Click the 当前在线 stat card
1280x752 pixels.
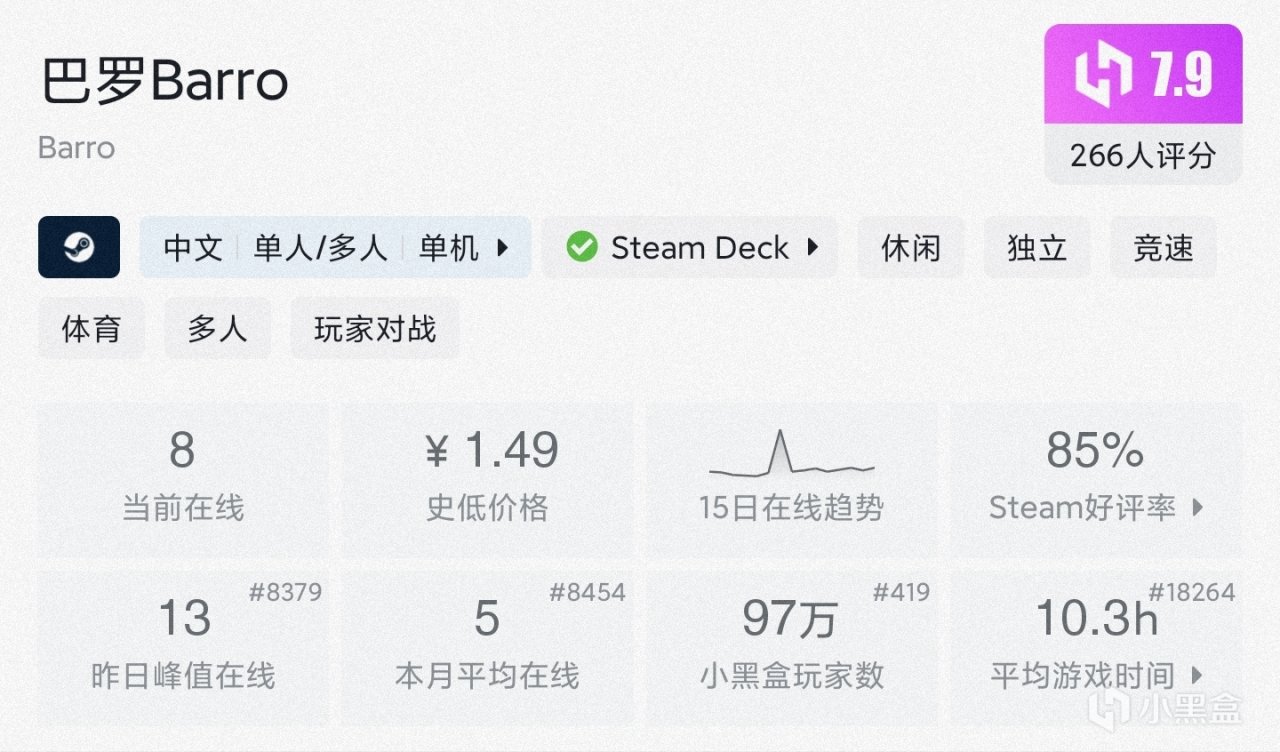pyautogui.click(x=183, y=480)
